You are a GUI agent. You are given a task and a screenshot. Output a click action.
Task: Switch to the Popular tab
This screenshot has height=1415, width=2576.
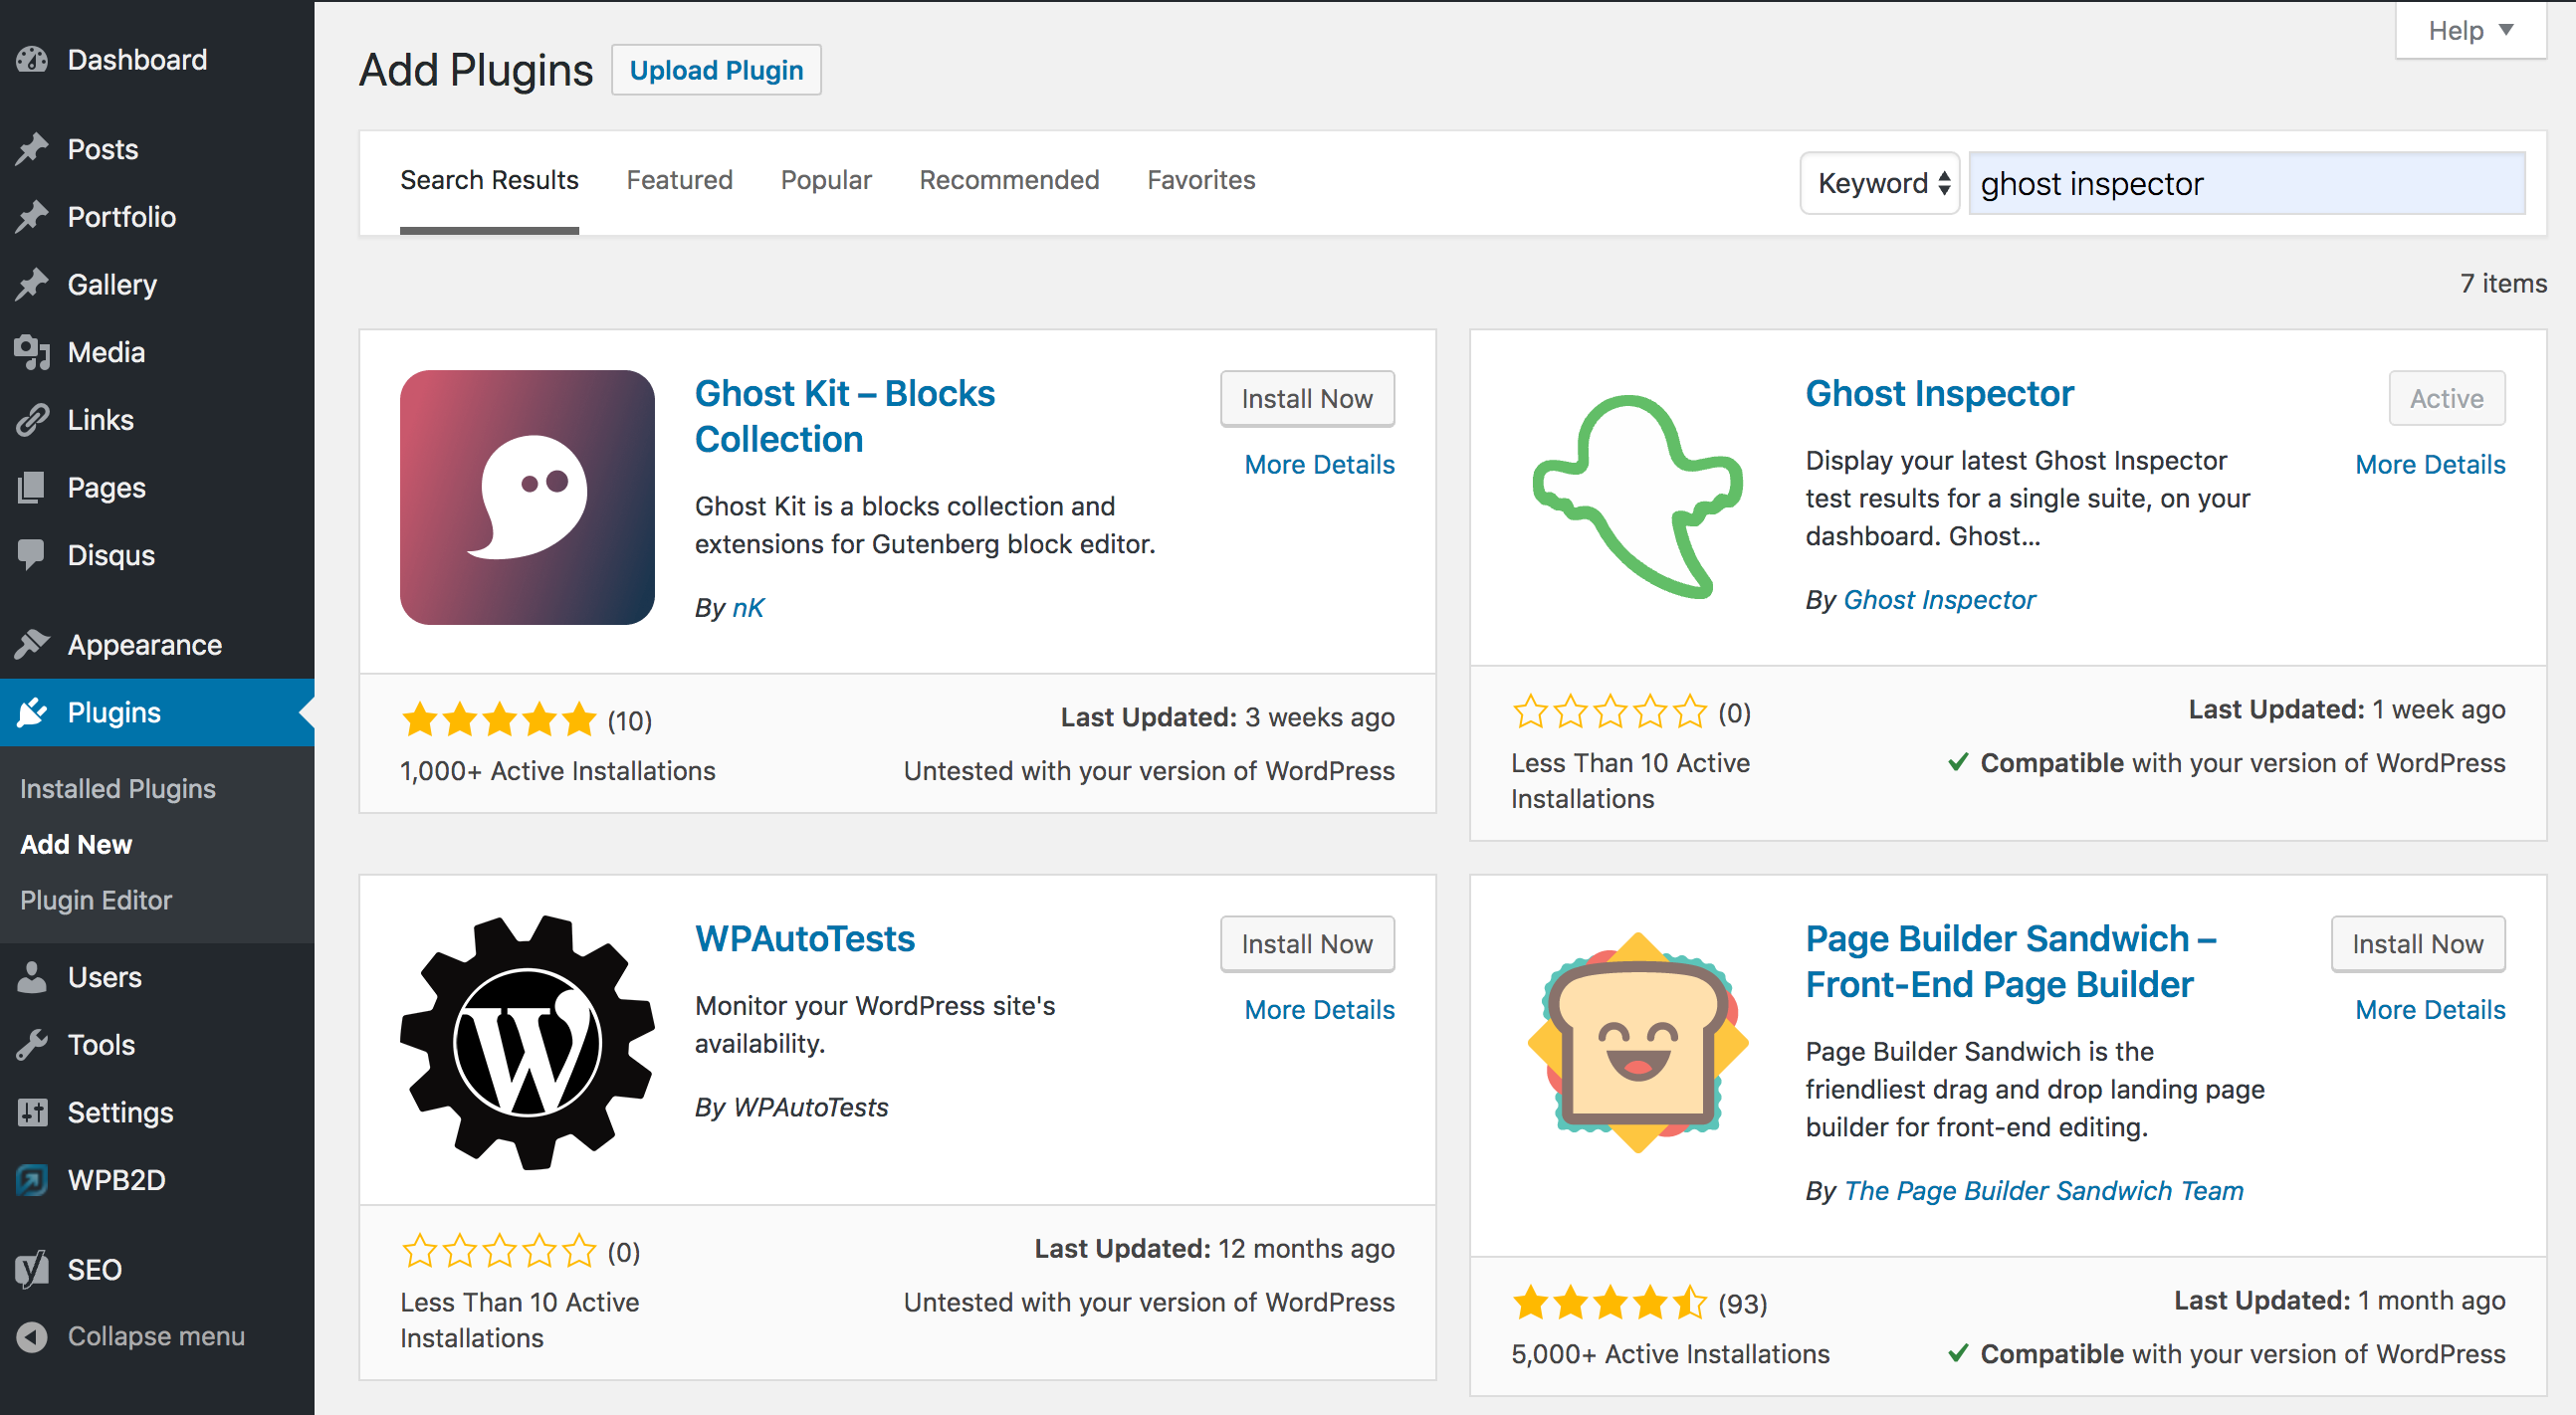tap(826, 181)
